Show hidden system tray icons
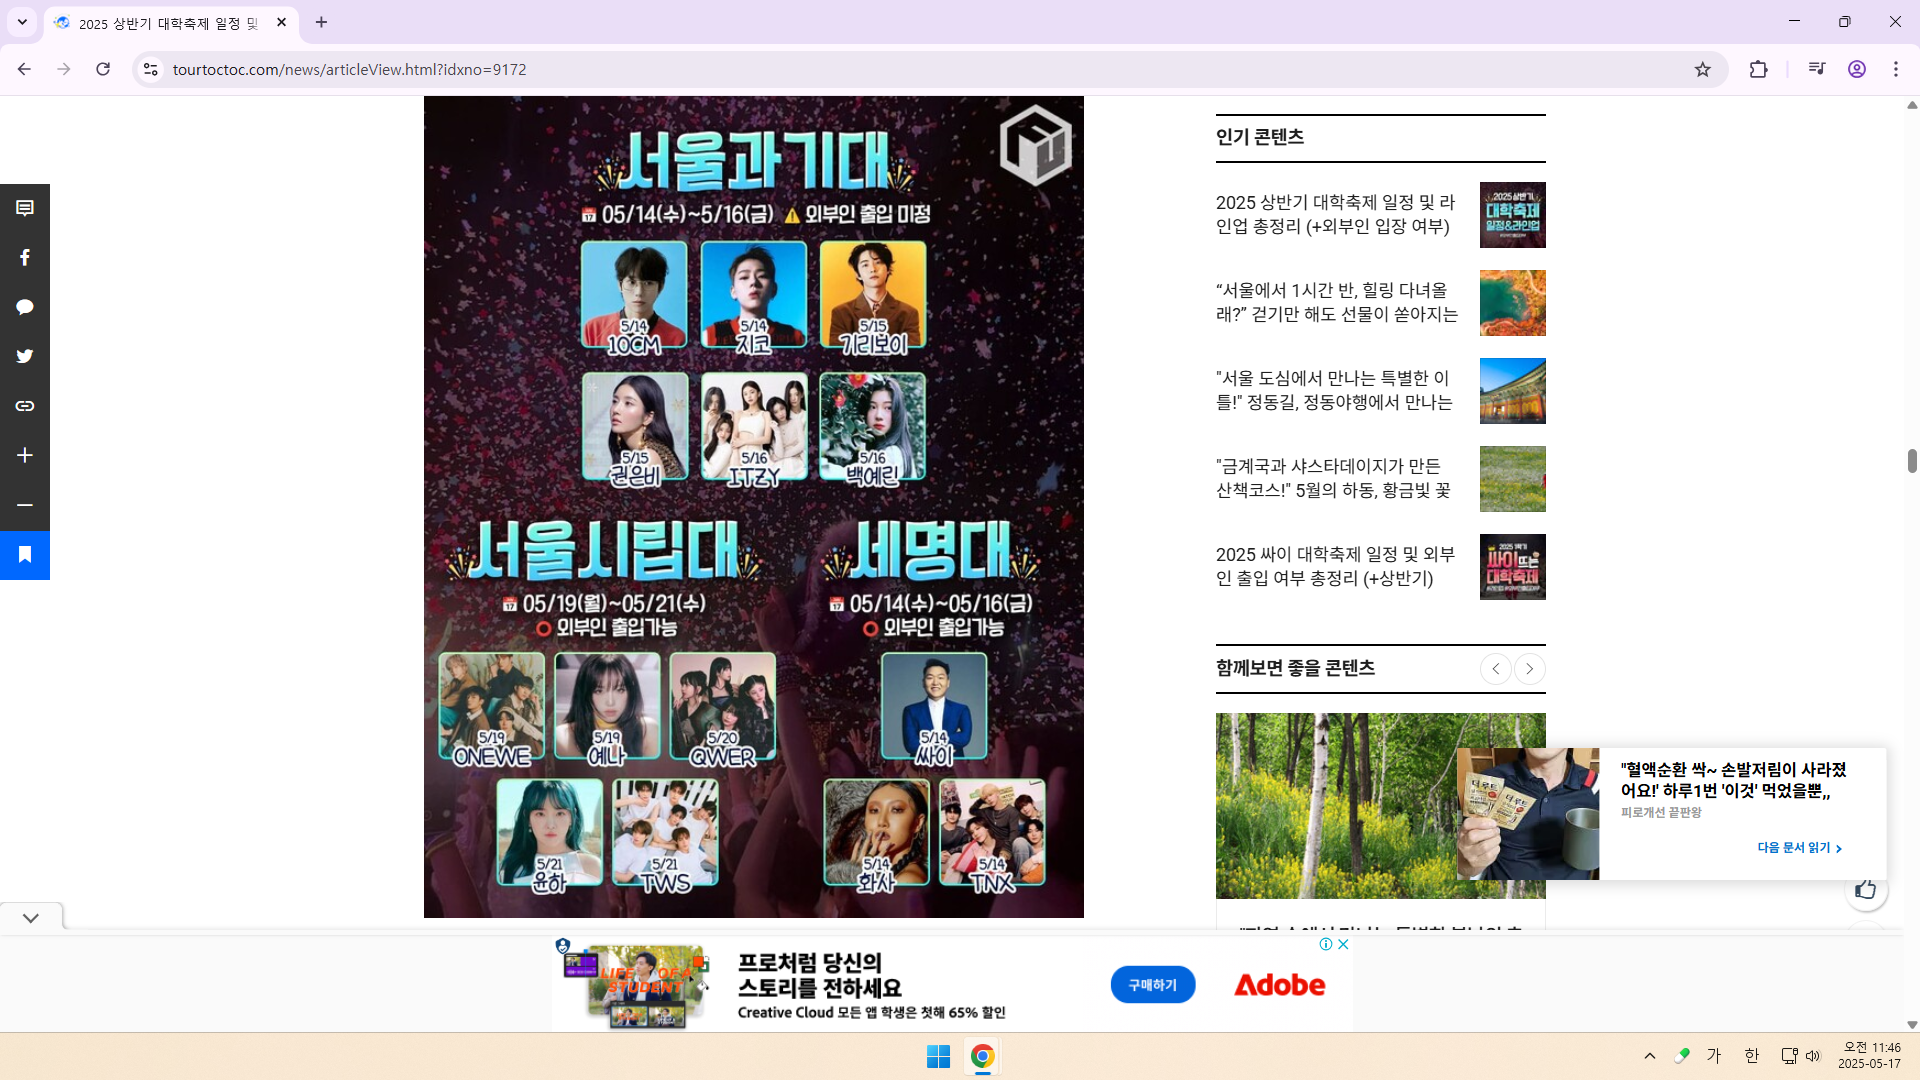1920x1080 pixels. [1649, 1056]
